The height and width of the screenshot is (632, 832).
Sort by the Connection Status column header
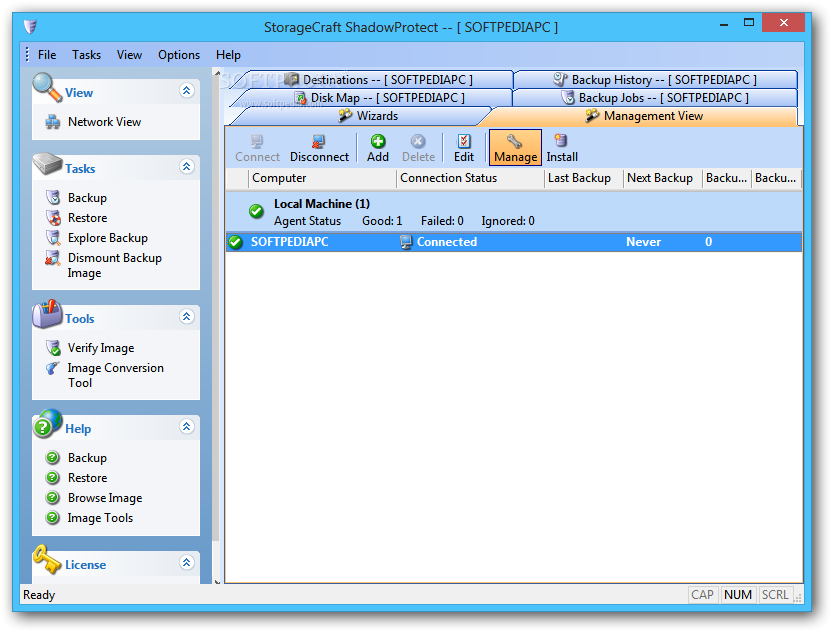pos(470,178)
